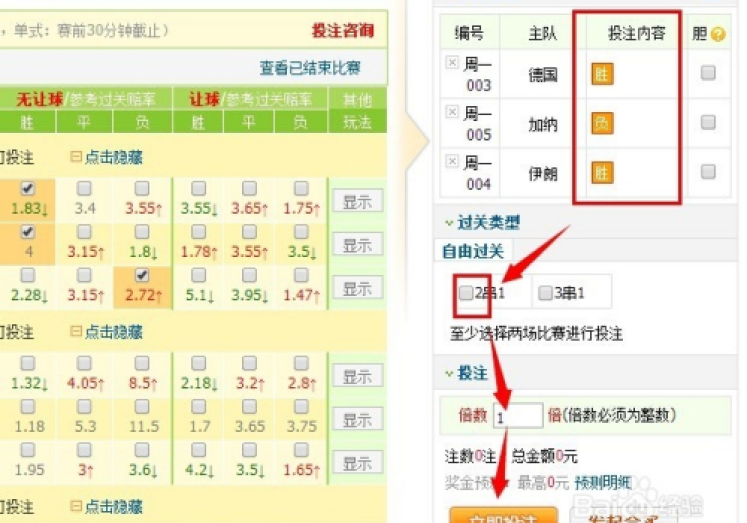
Task: Tick the 1.47 handicap lose checkbox
Action: [301, 275]
